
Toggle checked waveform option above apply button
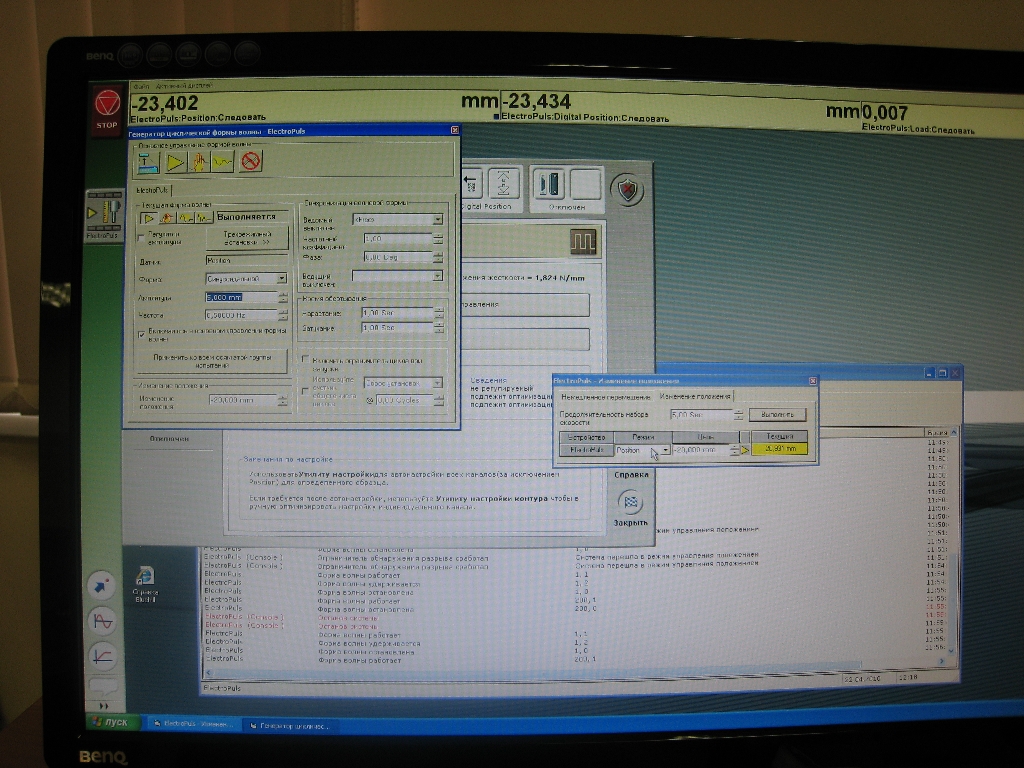tap(141, 334)
